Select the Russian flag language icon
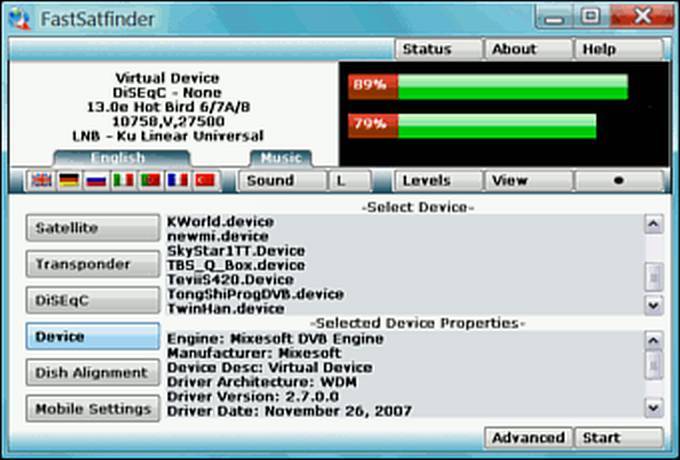Image resolution: width=680 pixels, height=460 pixels. tap(96, 180)
